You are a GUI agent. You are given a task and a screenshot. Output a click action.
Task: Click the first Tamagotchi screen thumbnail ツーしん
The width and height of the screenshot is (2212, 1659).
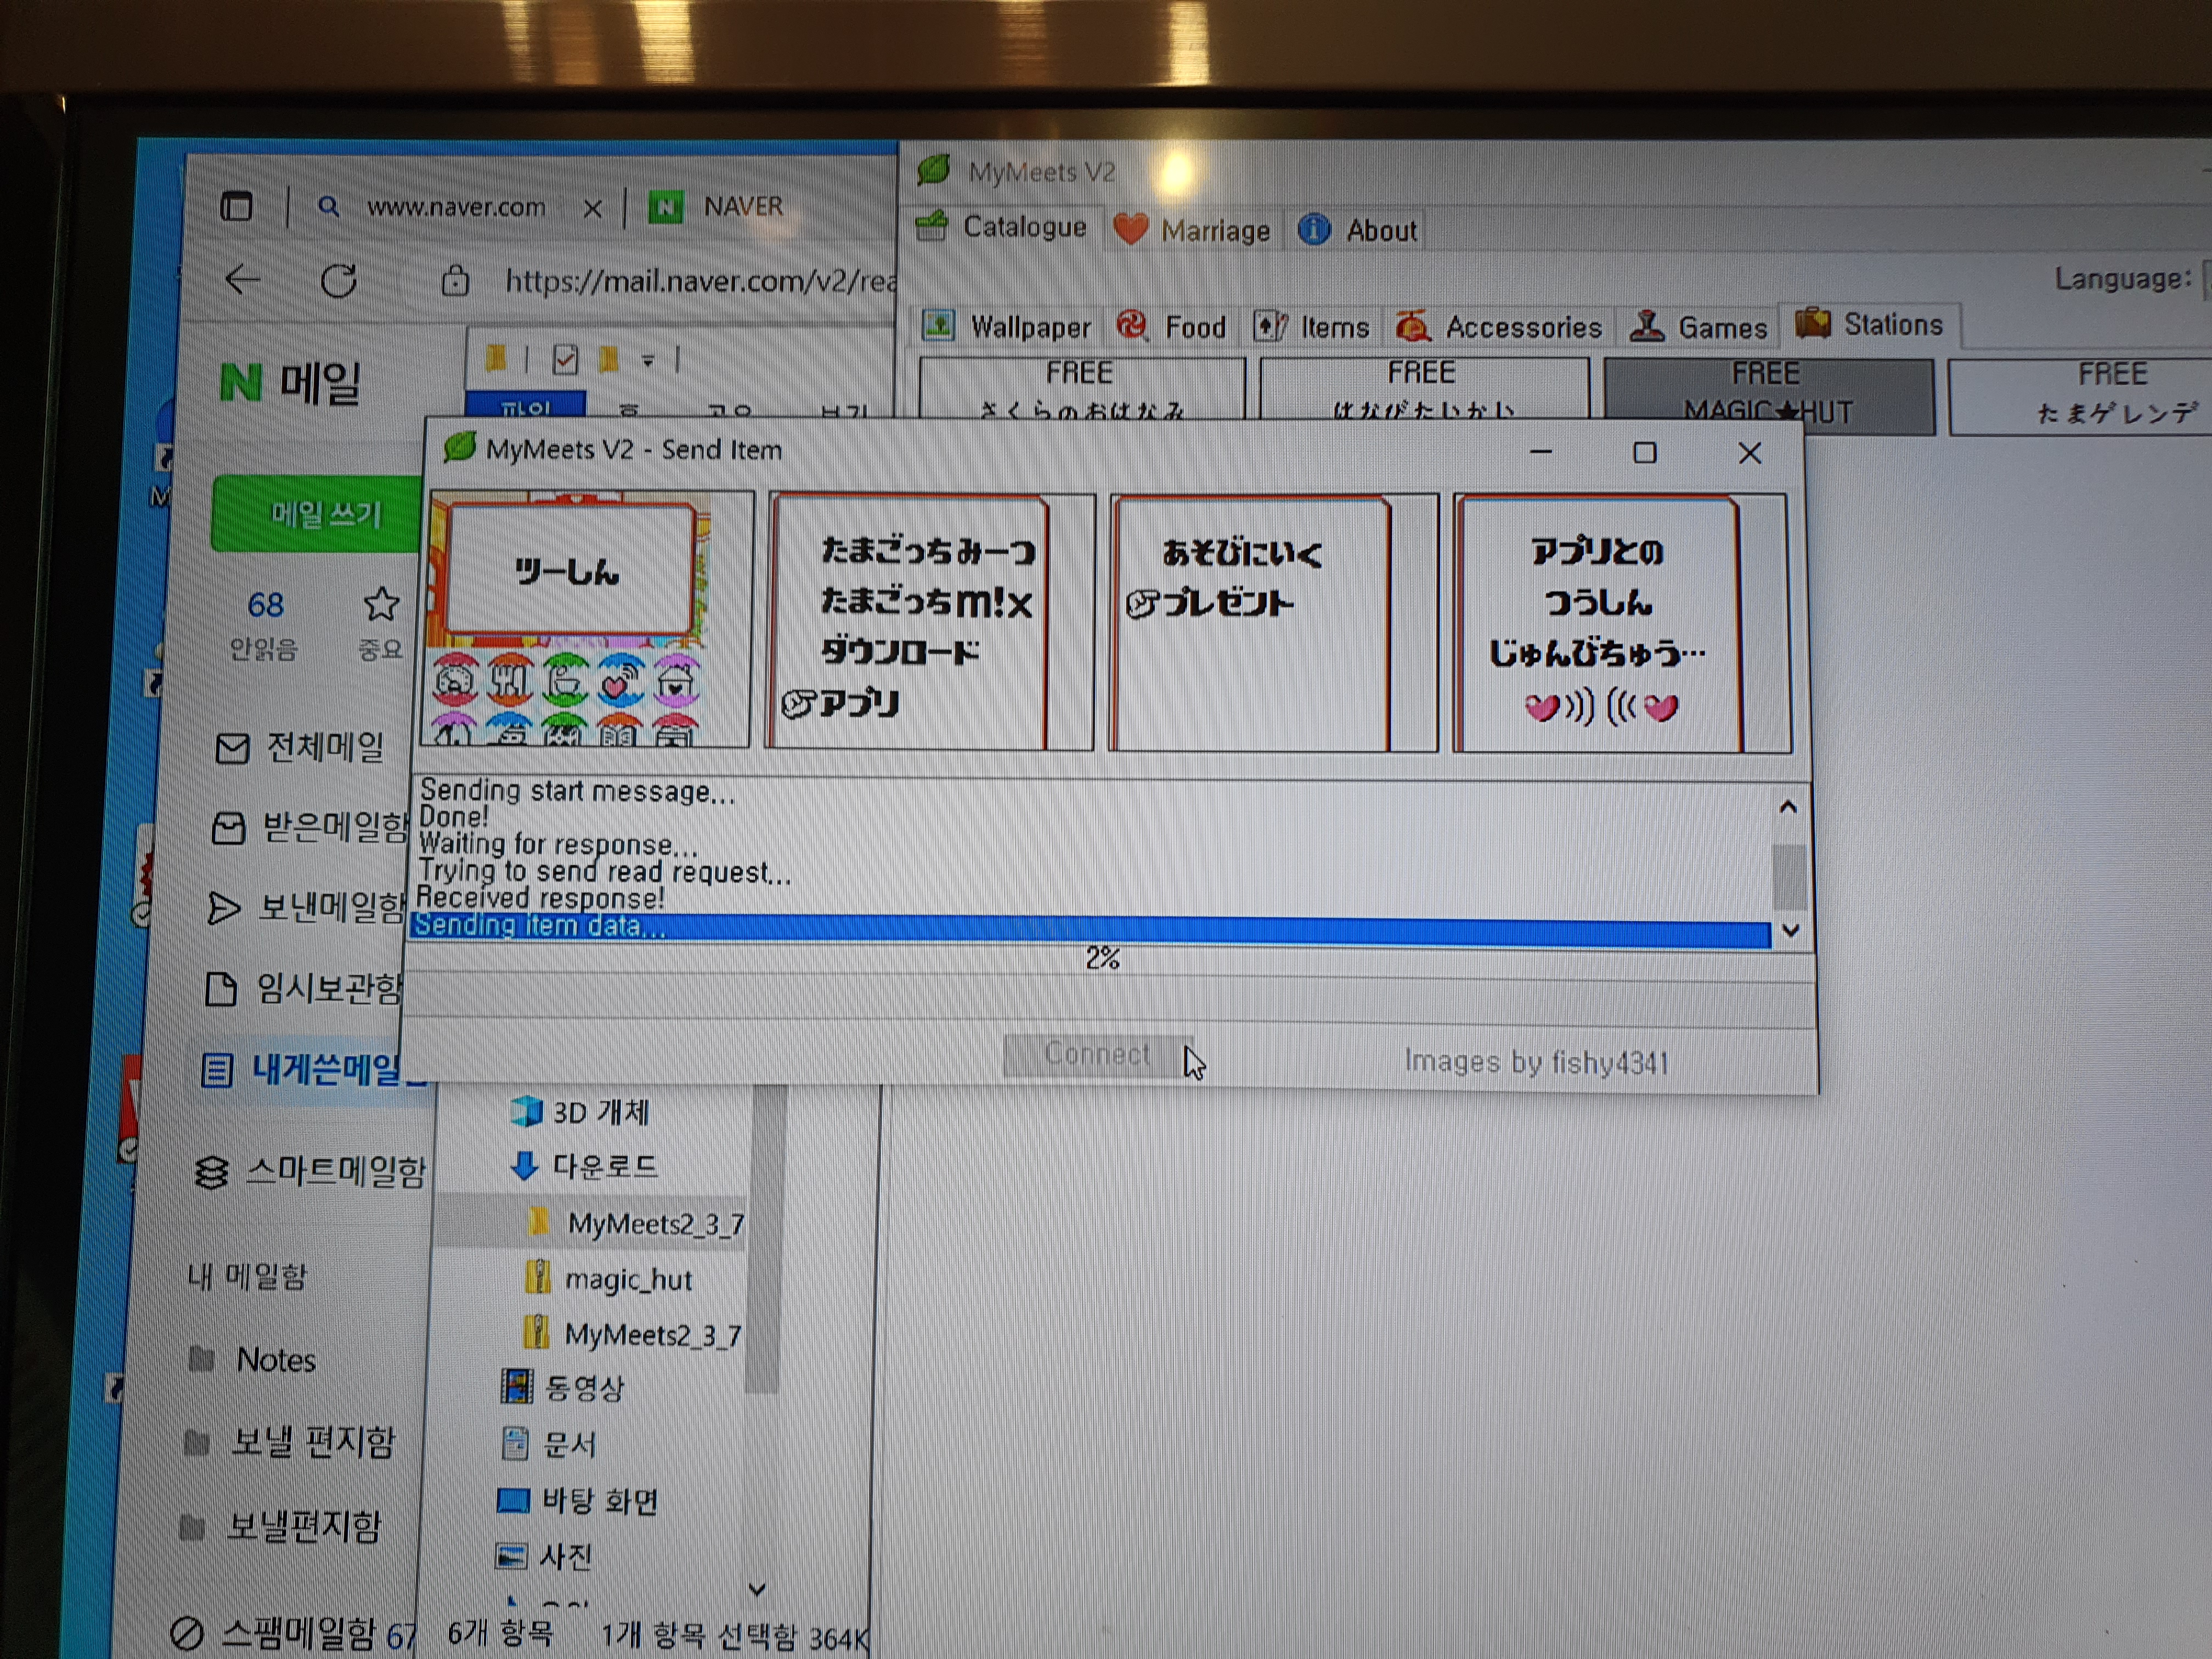point(588,619)
